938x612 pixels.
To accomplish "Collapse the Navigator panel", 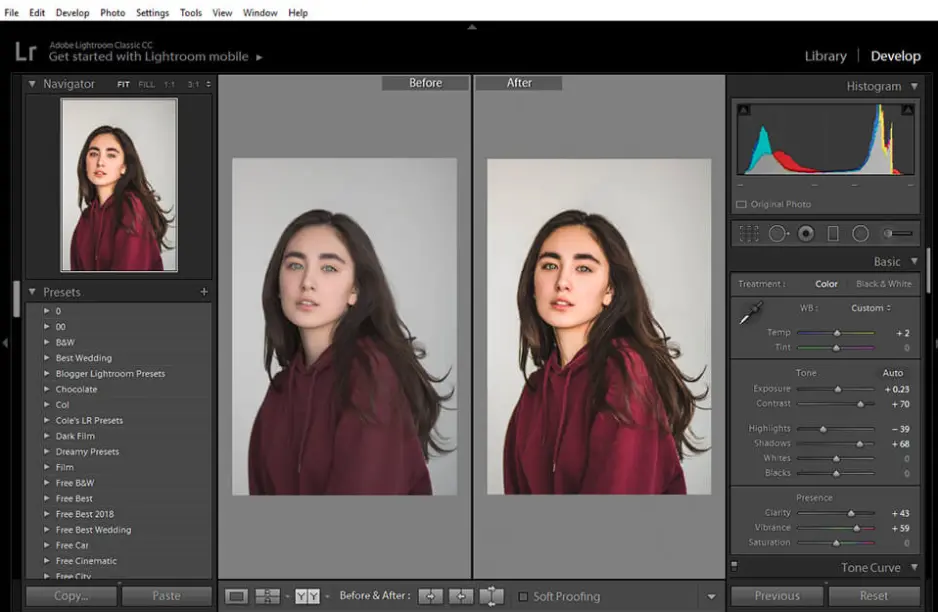I will click(x=32, y=85).
